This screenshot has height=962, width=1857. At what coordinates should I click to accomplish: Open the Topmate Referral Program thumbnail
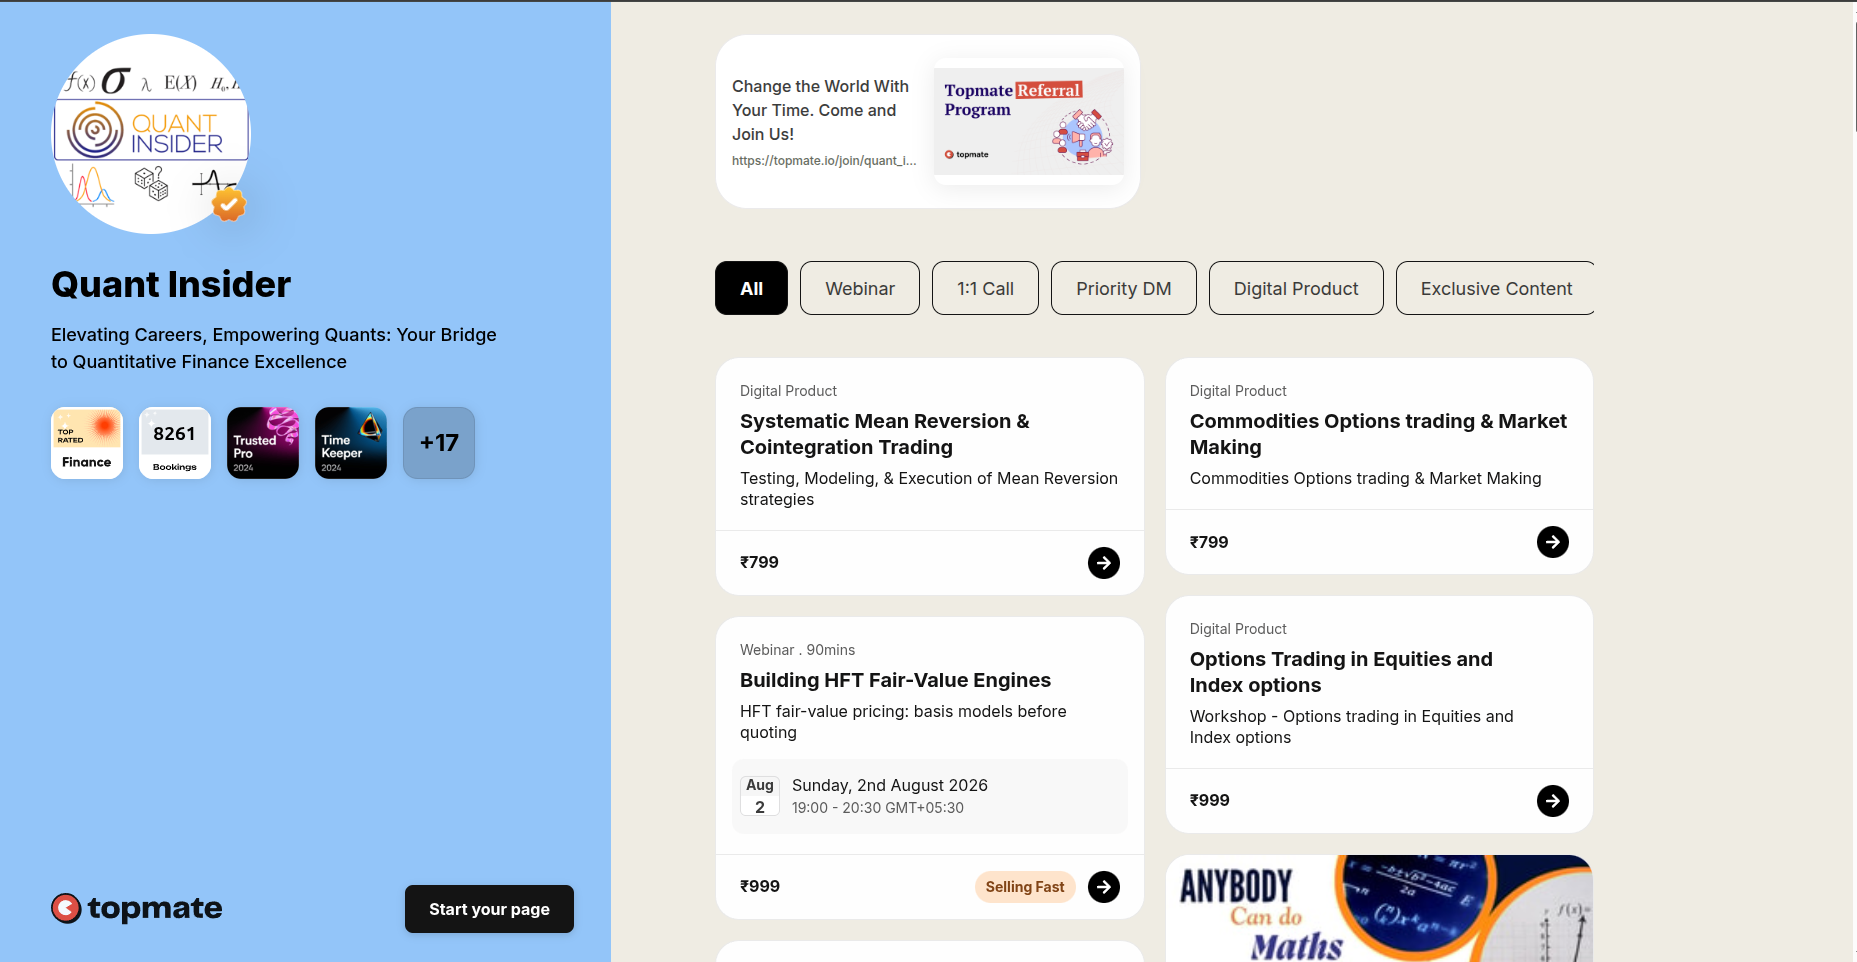tap(1029, 121)
